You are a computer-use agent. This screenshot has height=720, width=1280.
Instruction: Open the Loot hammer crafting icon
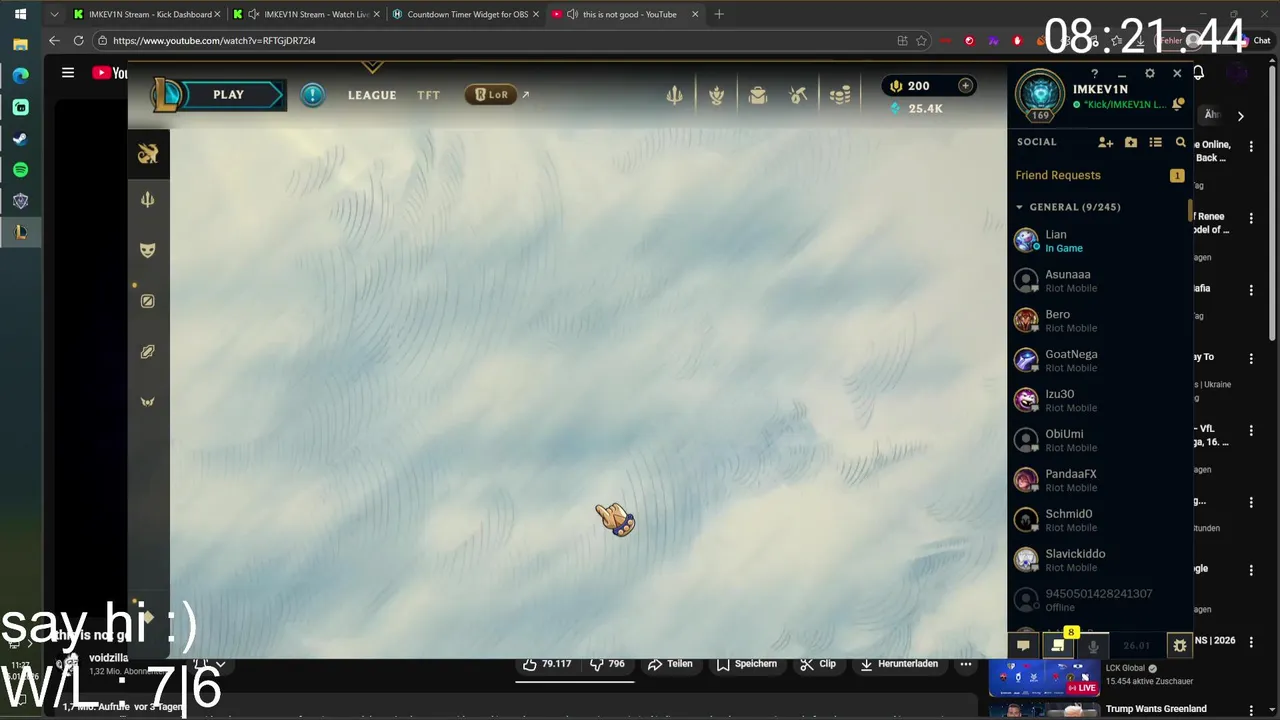click(798, 95)
